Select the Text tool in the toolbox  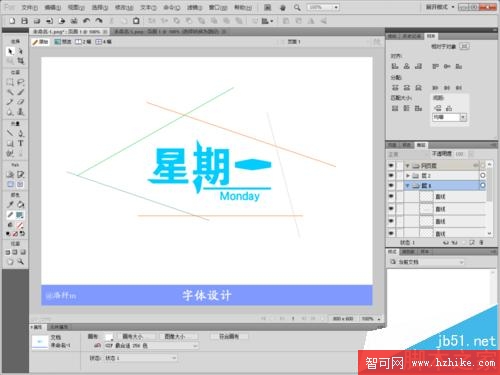[21, 143]
